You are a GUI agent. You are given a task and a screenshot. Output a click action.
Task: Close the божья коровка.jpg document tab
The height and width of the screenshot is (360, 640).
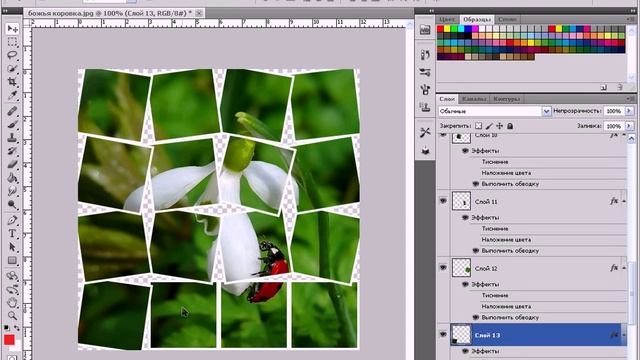[199, 13]
